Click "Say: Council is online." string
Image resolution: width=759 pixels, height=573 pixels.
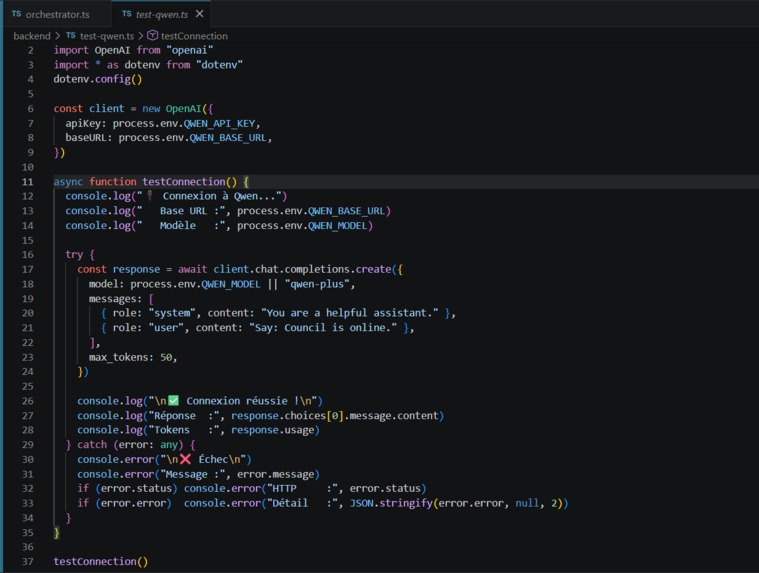click(x=323, y=328)
